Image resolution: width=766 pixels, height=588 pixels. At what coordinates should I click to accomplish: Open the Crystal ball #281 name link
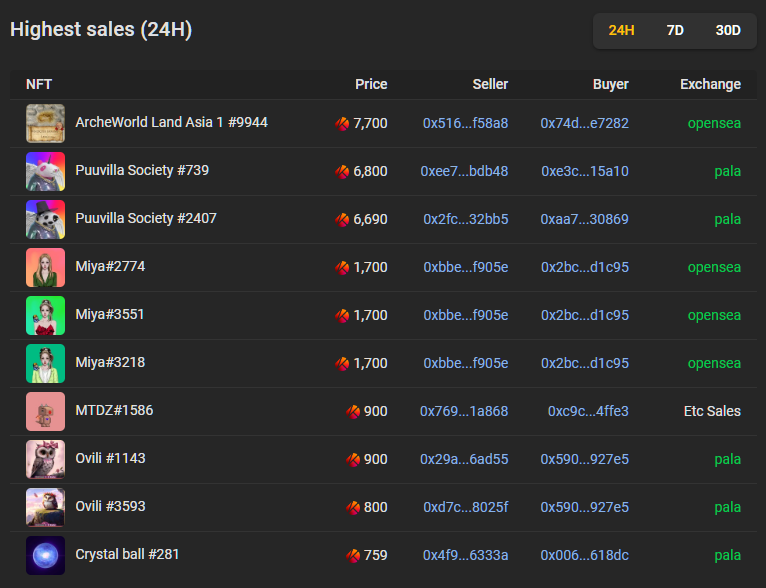pos(127,554)
